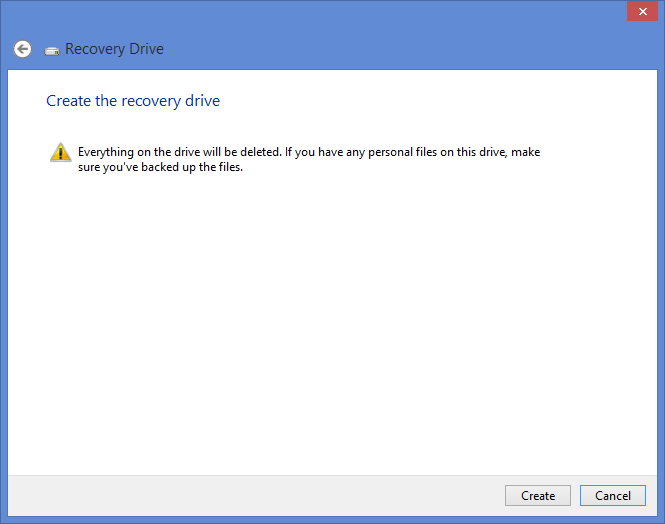Screen dimensions: 665x524
Task: Click the gray footer bar left of Create
Action: tap(250, 496)
